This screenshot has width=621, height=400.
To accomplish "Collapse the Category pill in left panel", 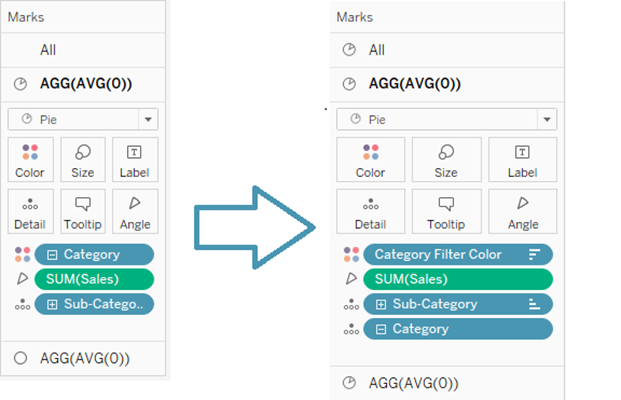I will click(52, 255).
